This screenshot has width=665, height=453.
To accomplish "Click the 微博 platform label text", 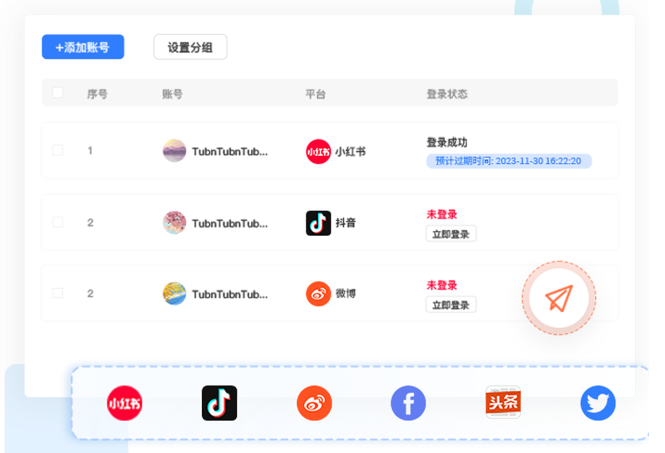I will click(346, 294).
